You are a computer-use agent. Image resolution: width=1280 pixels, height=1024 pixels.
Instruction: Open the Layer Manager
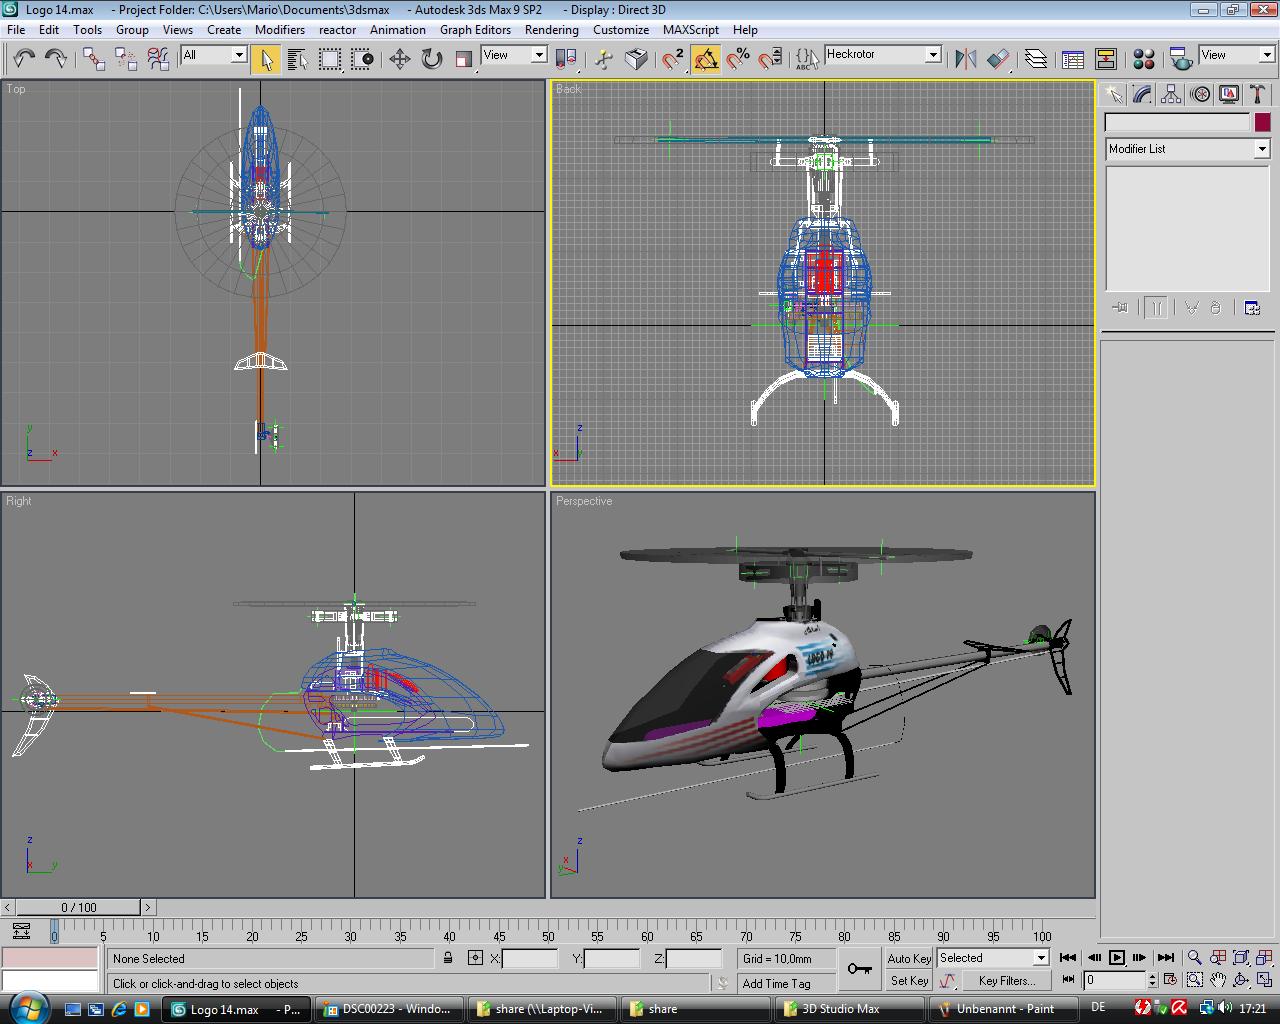[x=1036, y=59]
